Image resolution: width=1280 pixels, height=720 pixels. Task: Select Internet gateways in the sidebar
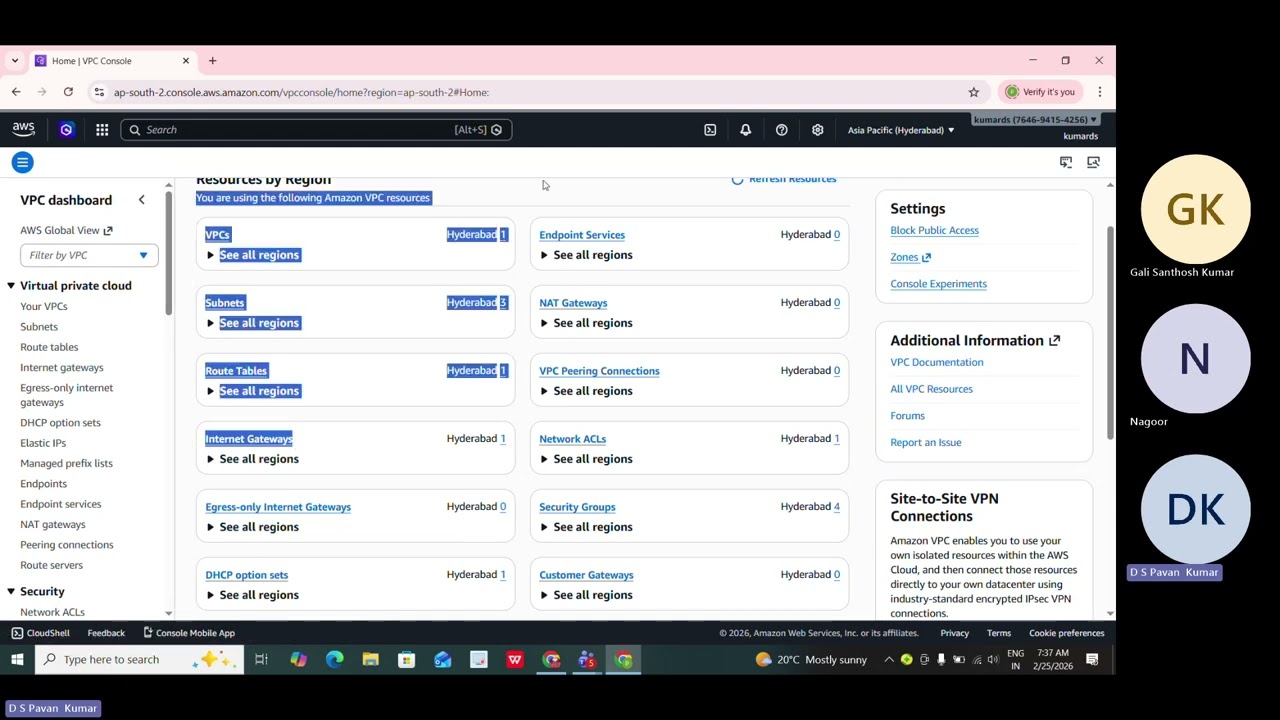point(62,368)
